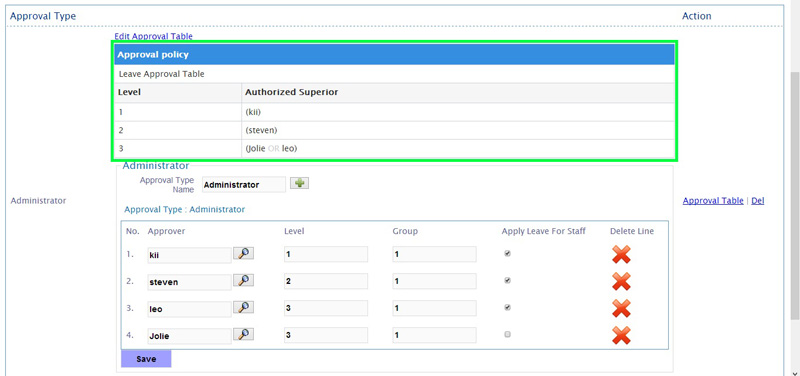Focus the Approval Type Name field

(x=244, y=185)
